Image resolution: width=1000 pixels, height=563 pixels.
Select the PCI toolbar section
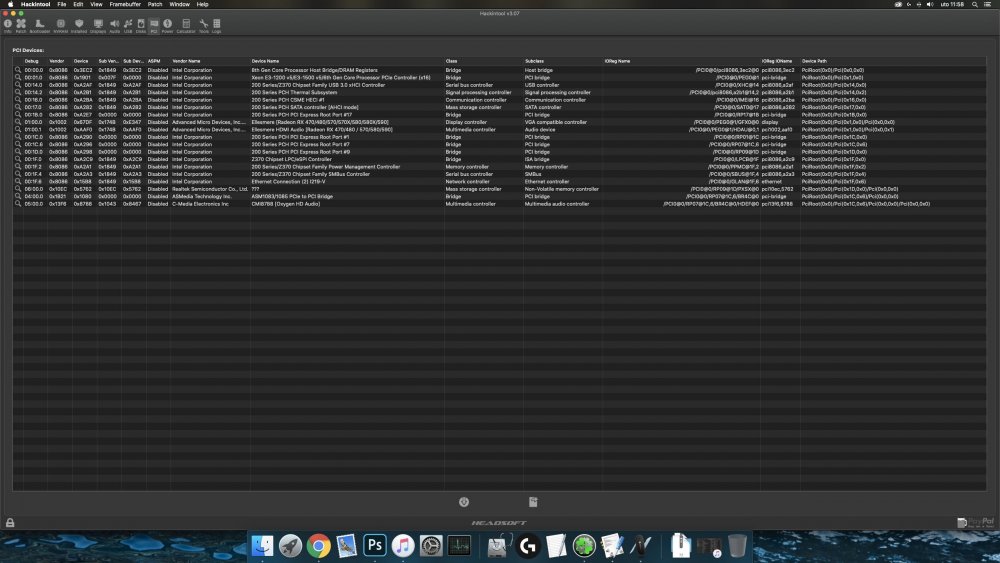point(154,26)
